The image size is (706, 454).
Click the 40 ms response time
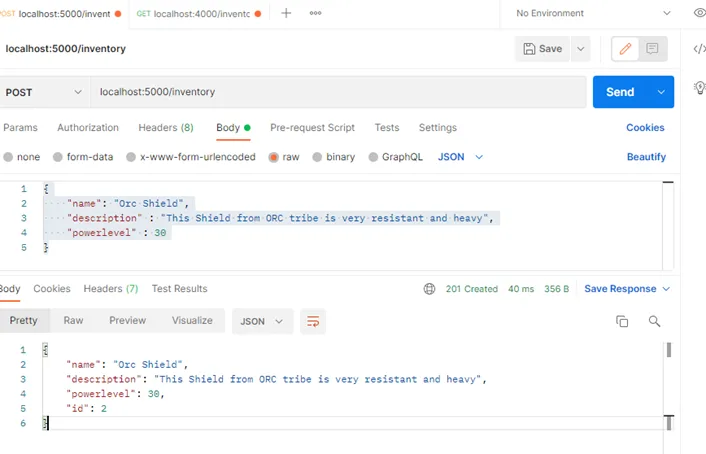[521, 289]
